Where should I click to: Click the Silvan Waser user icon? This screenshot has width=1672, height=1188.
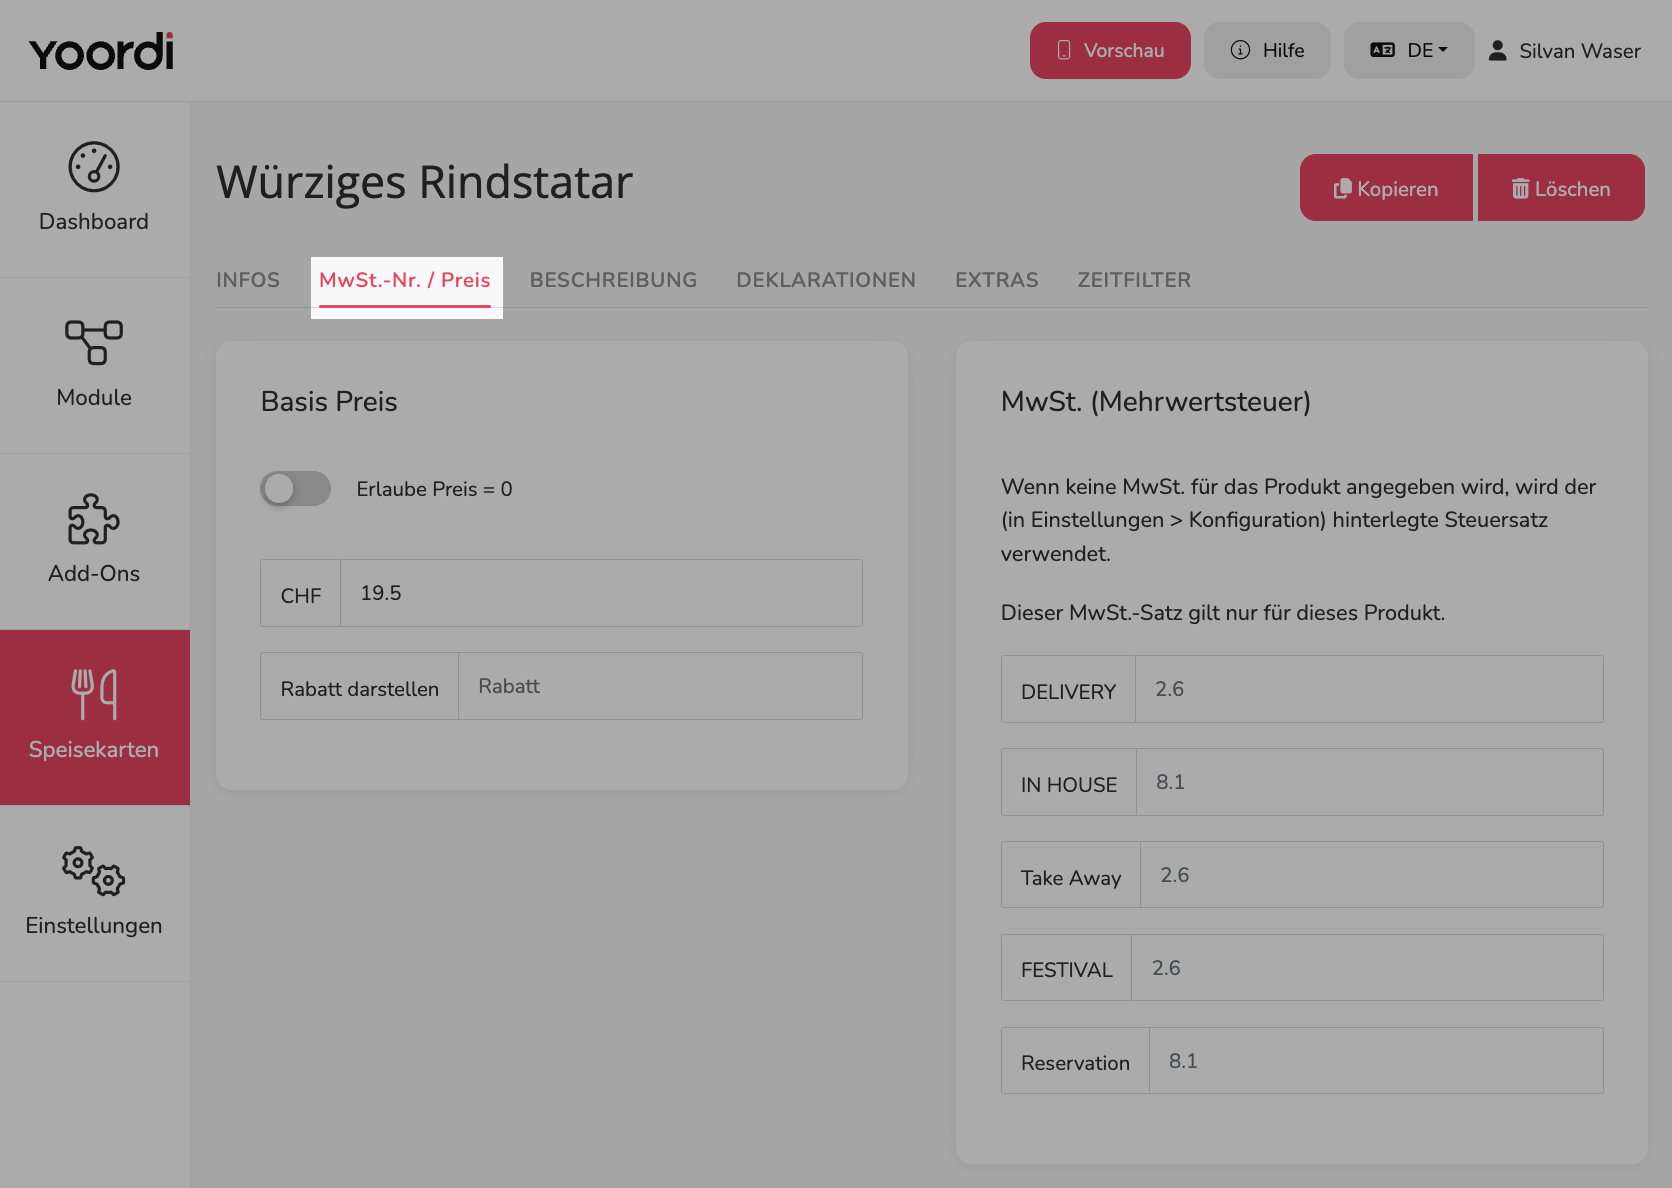(1497, 50)
